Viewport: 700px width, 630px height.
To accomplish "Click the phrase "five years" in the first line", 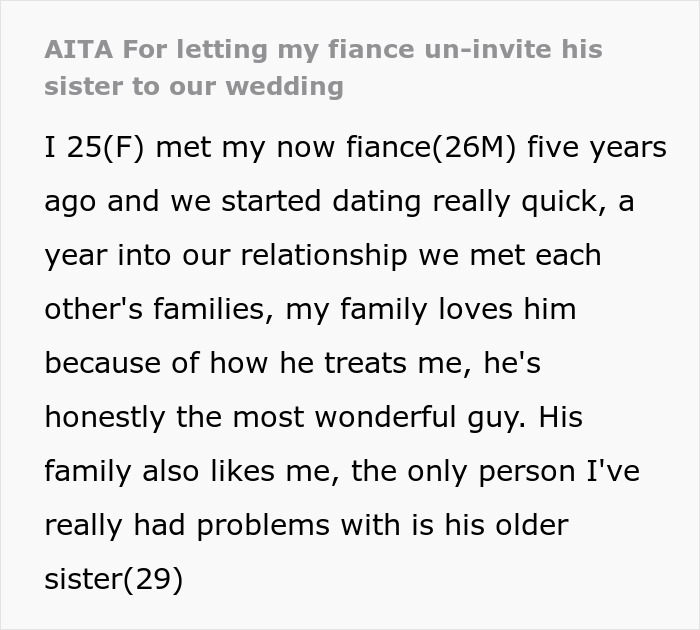I will click(x=597, y=147).
